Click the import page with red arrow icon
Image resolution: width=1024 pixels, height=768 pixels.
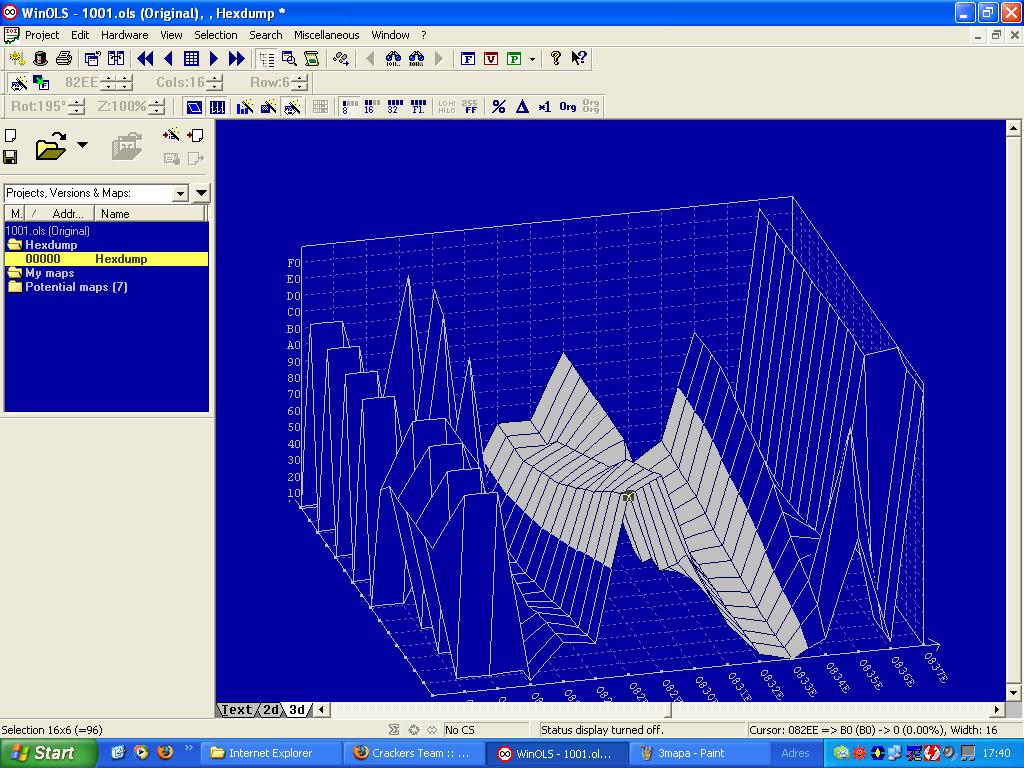(x=195, y=135)
